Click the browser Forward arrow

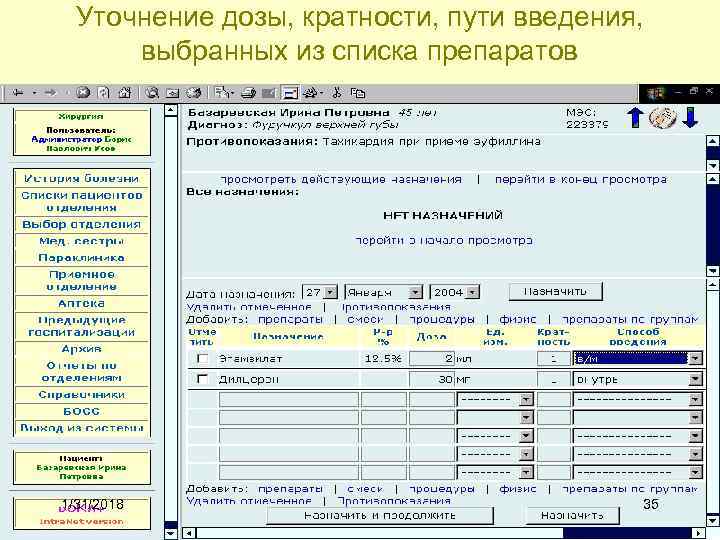[x=51, y=93]
